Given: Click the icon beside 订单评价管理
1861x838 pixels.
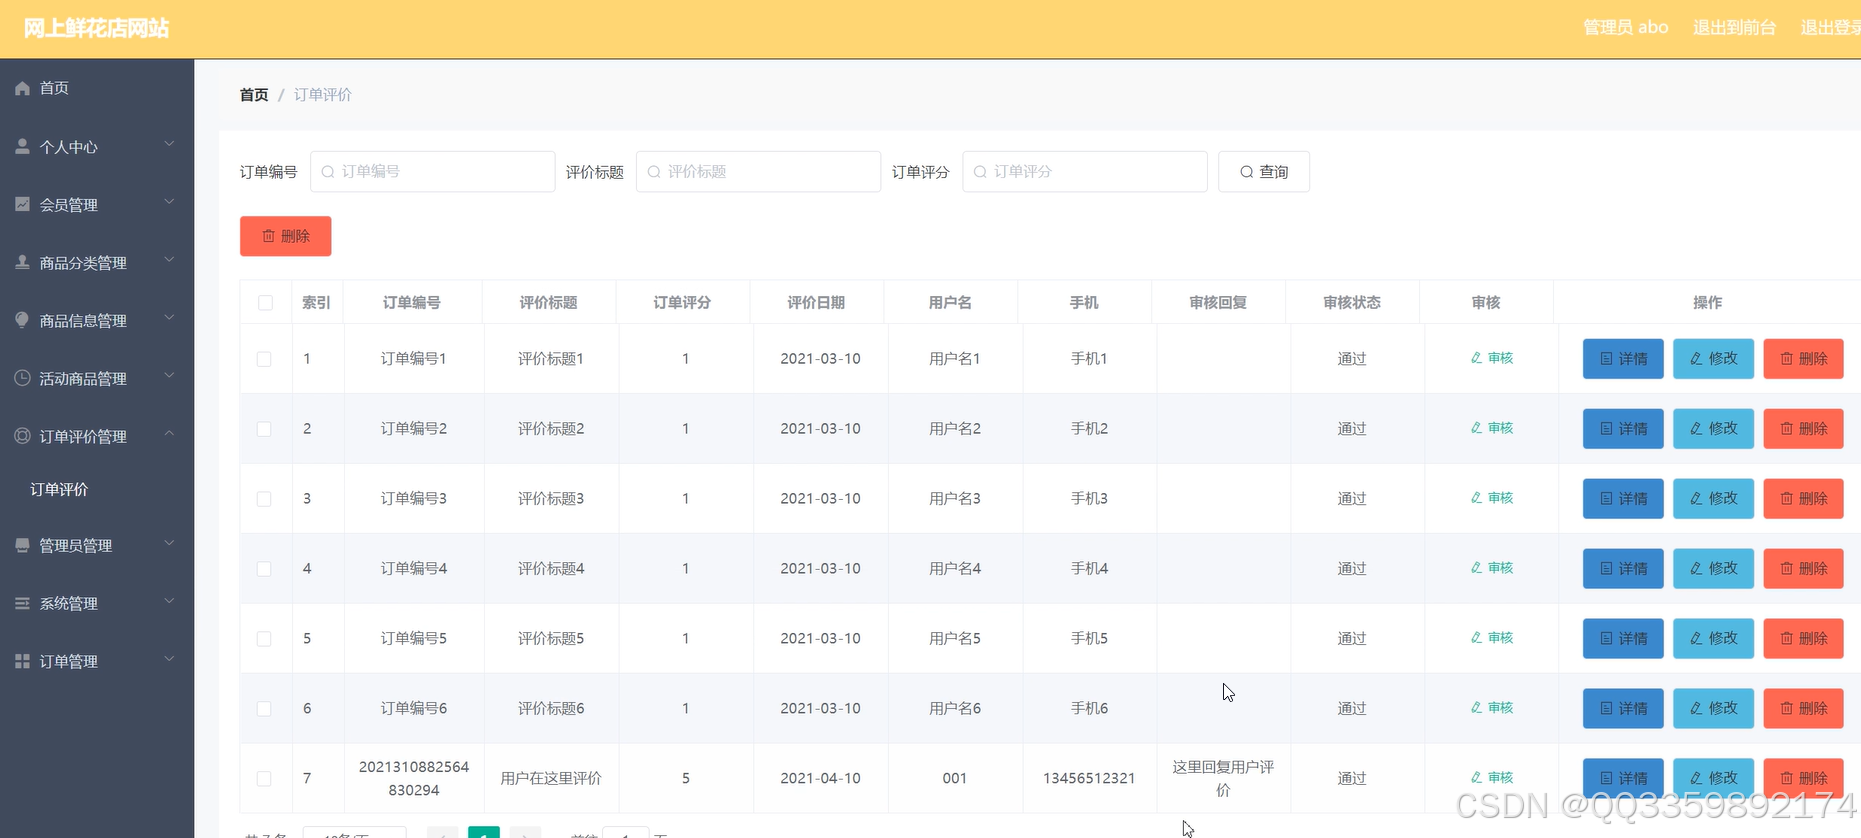Looking at the screenshot, I should (x=22, y=436).
